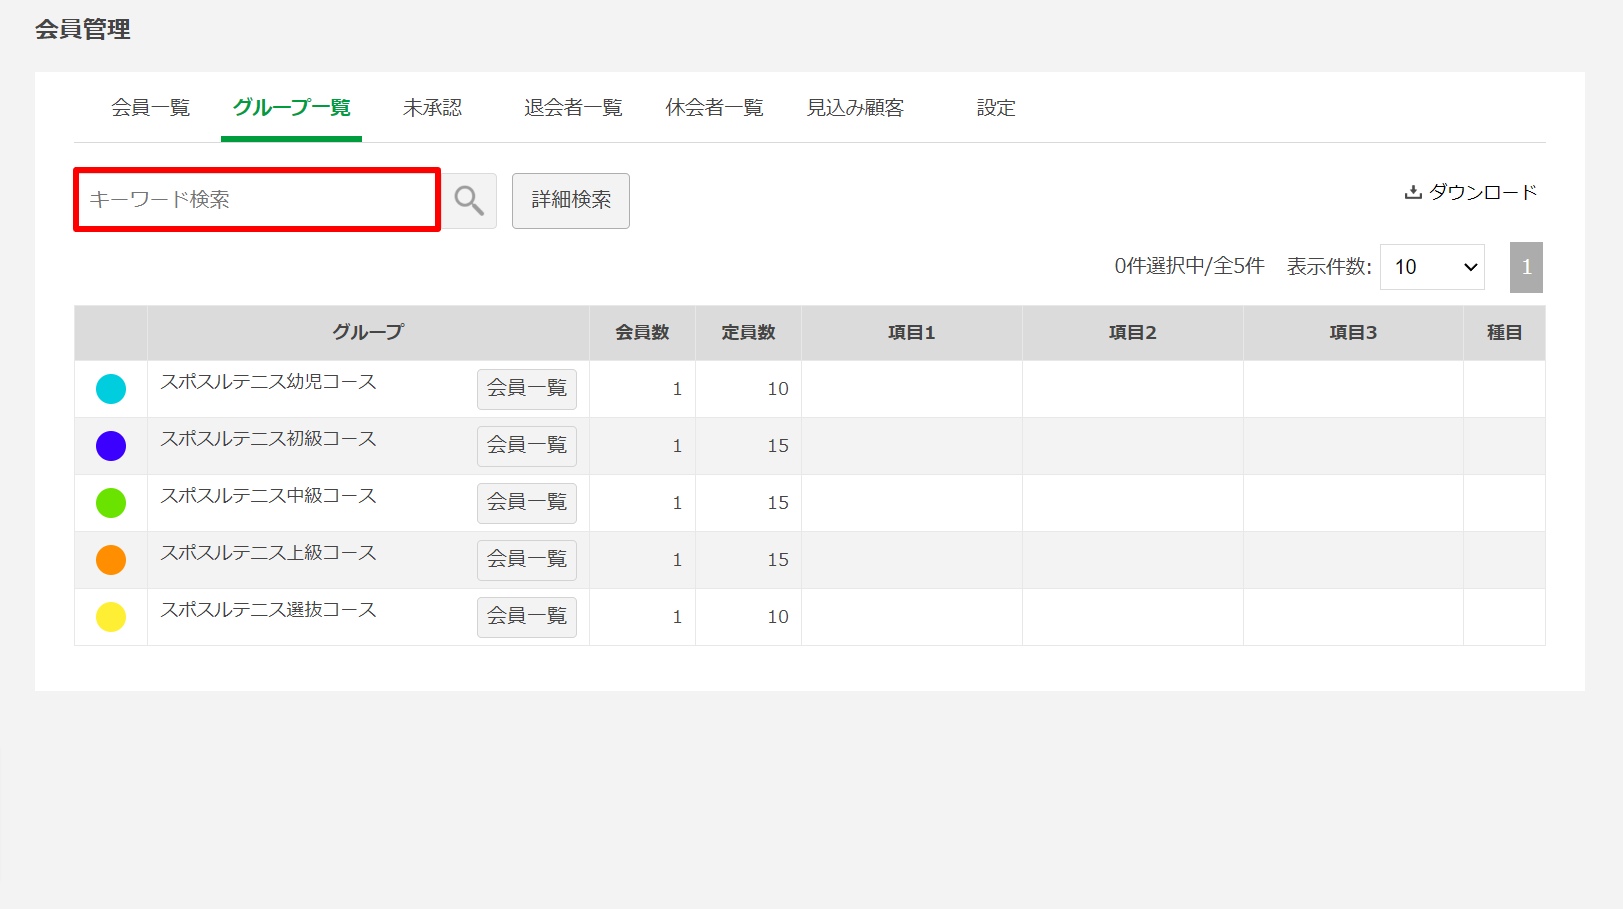This screenshot has width=1623, height=909.
Task: Click the 項目3 column header
Action: [1353, 332]
